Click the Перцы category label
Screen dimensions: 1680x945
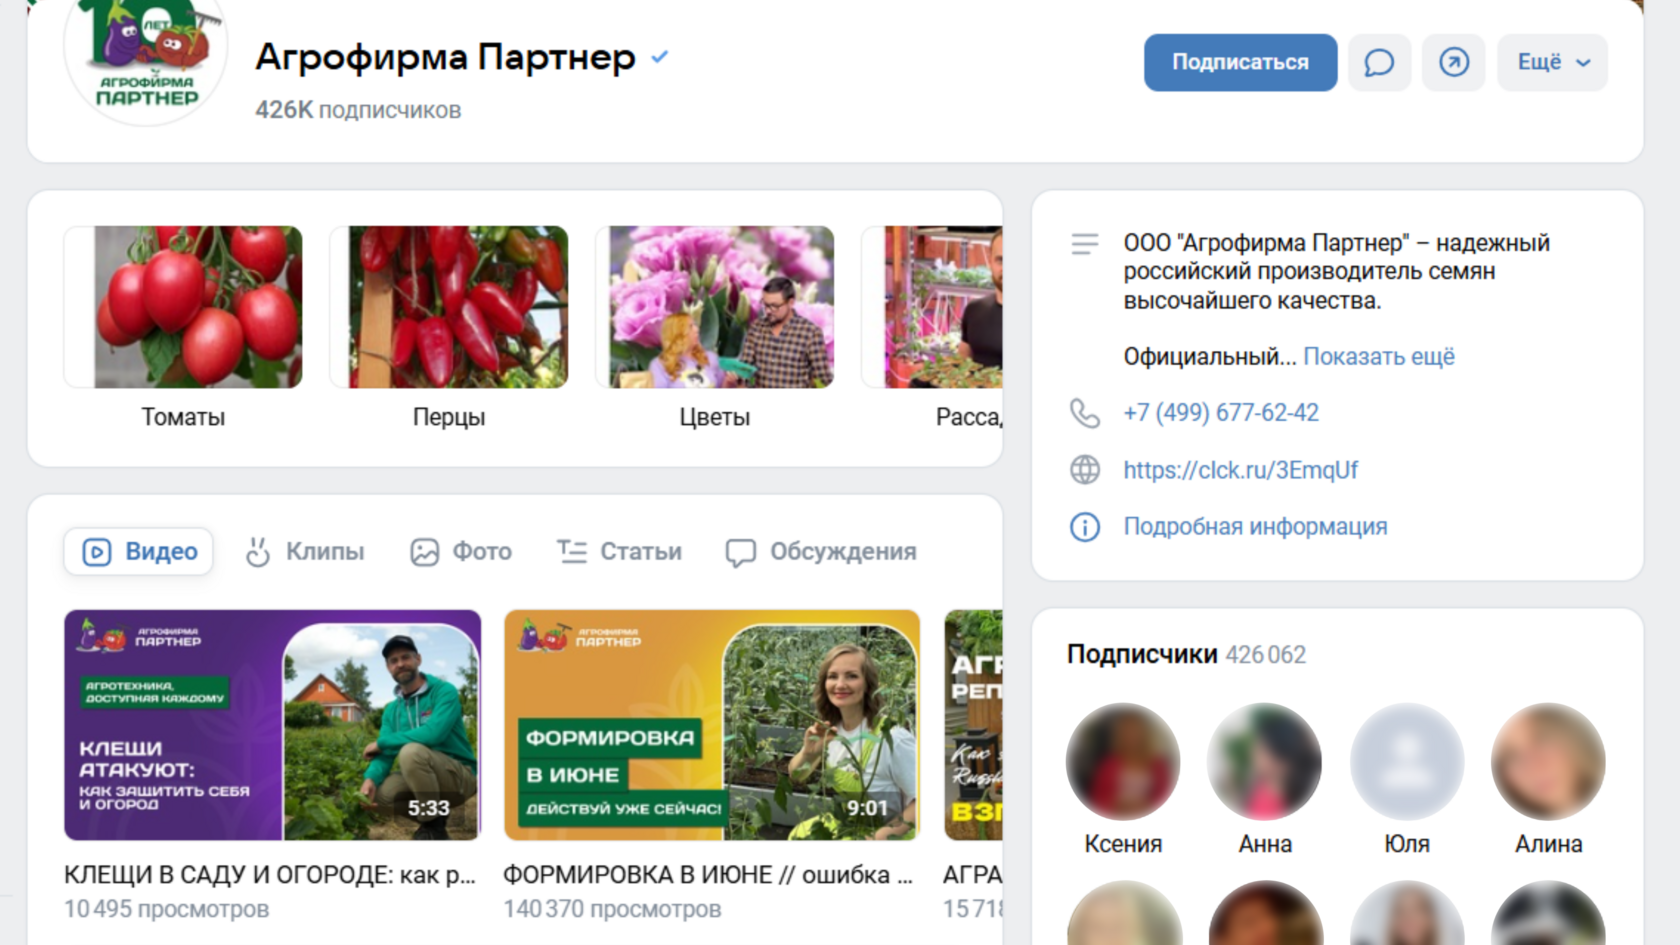click(449, 417)
